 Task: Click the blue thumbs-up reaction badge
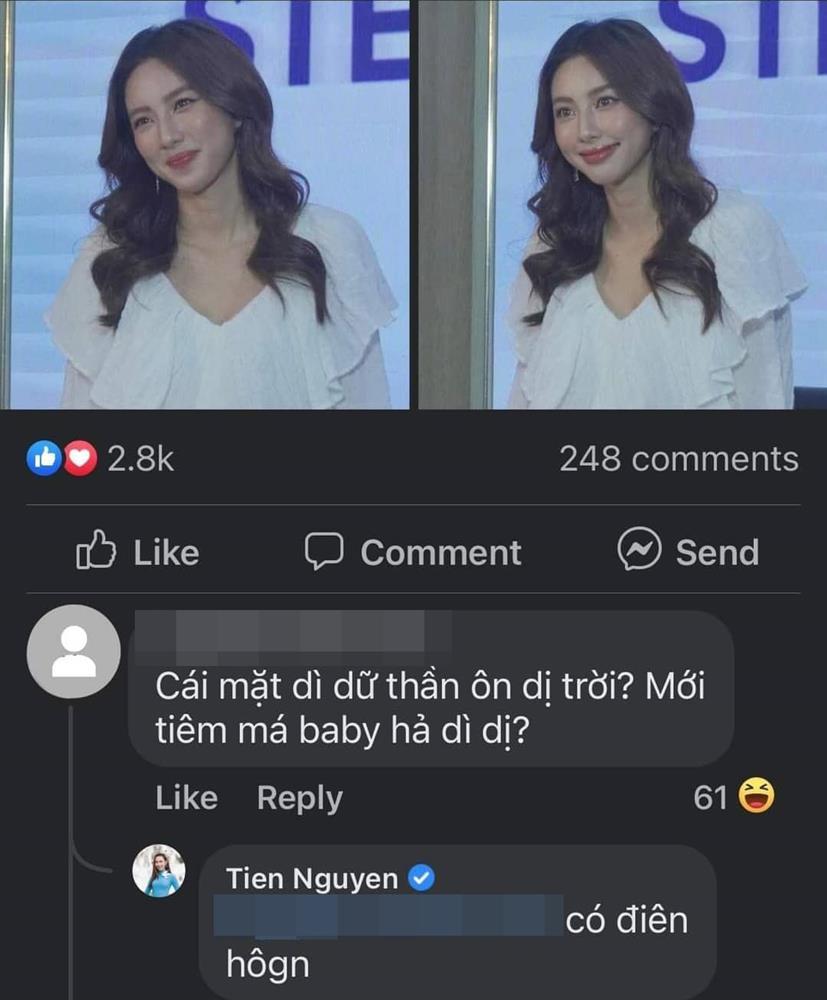(42, 459)
